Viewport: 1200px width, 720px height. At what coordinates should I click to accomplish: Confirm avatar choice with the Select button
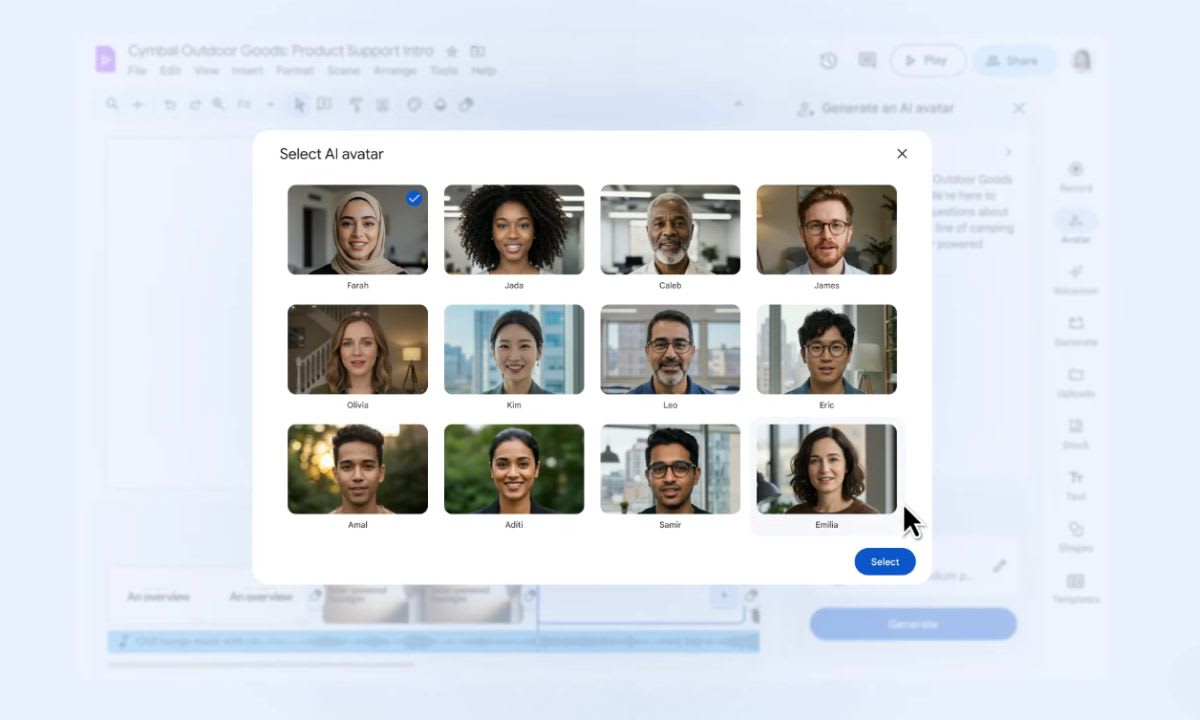(884, 561)
